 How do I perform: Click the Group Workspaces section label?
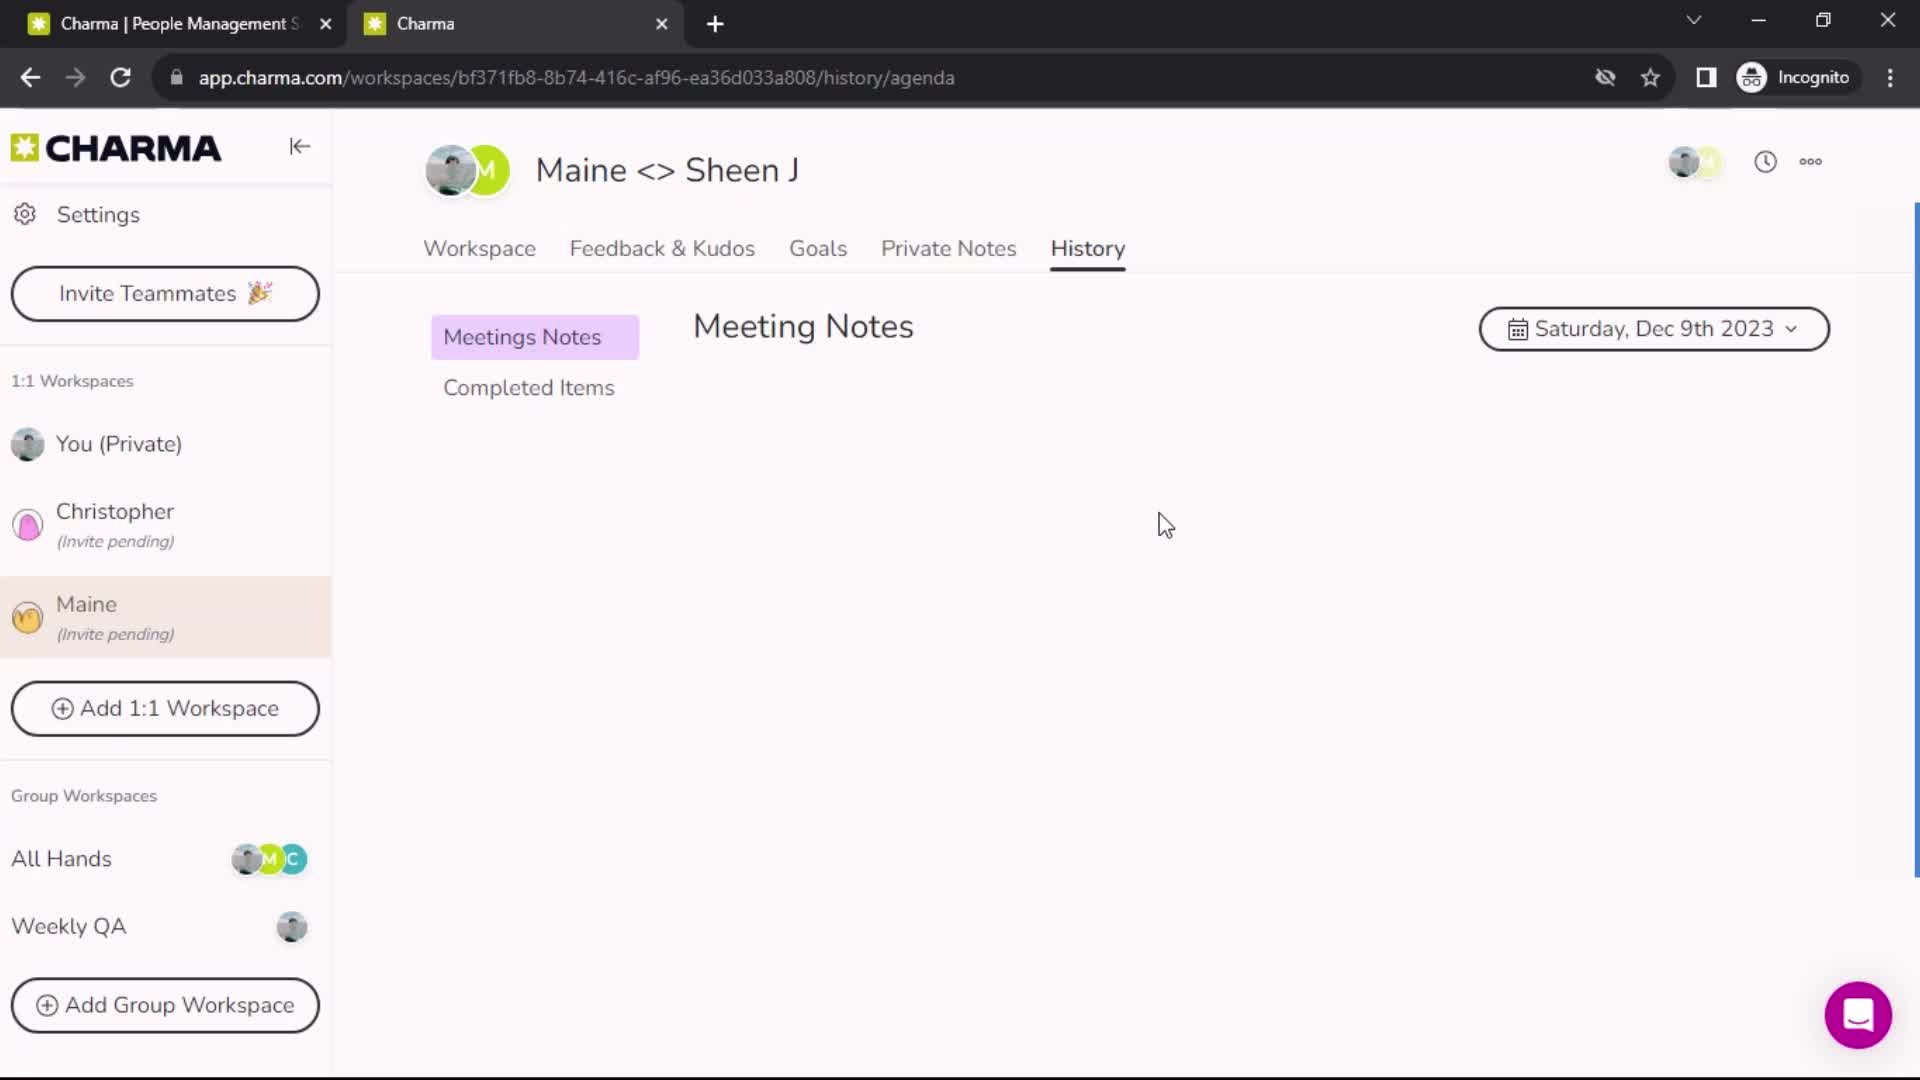(x=84, y=796)
